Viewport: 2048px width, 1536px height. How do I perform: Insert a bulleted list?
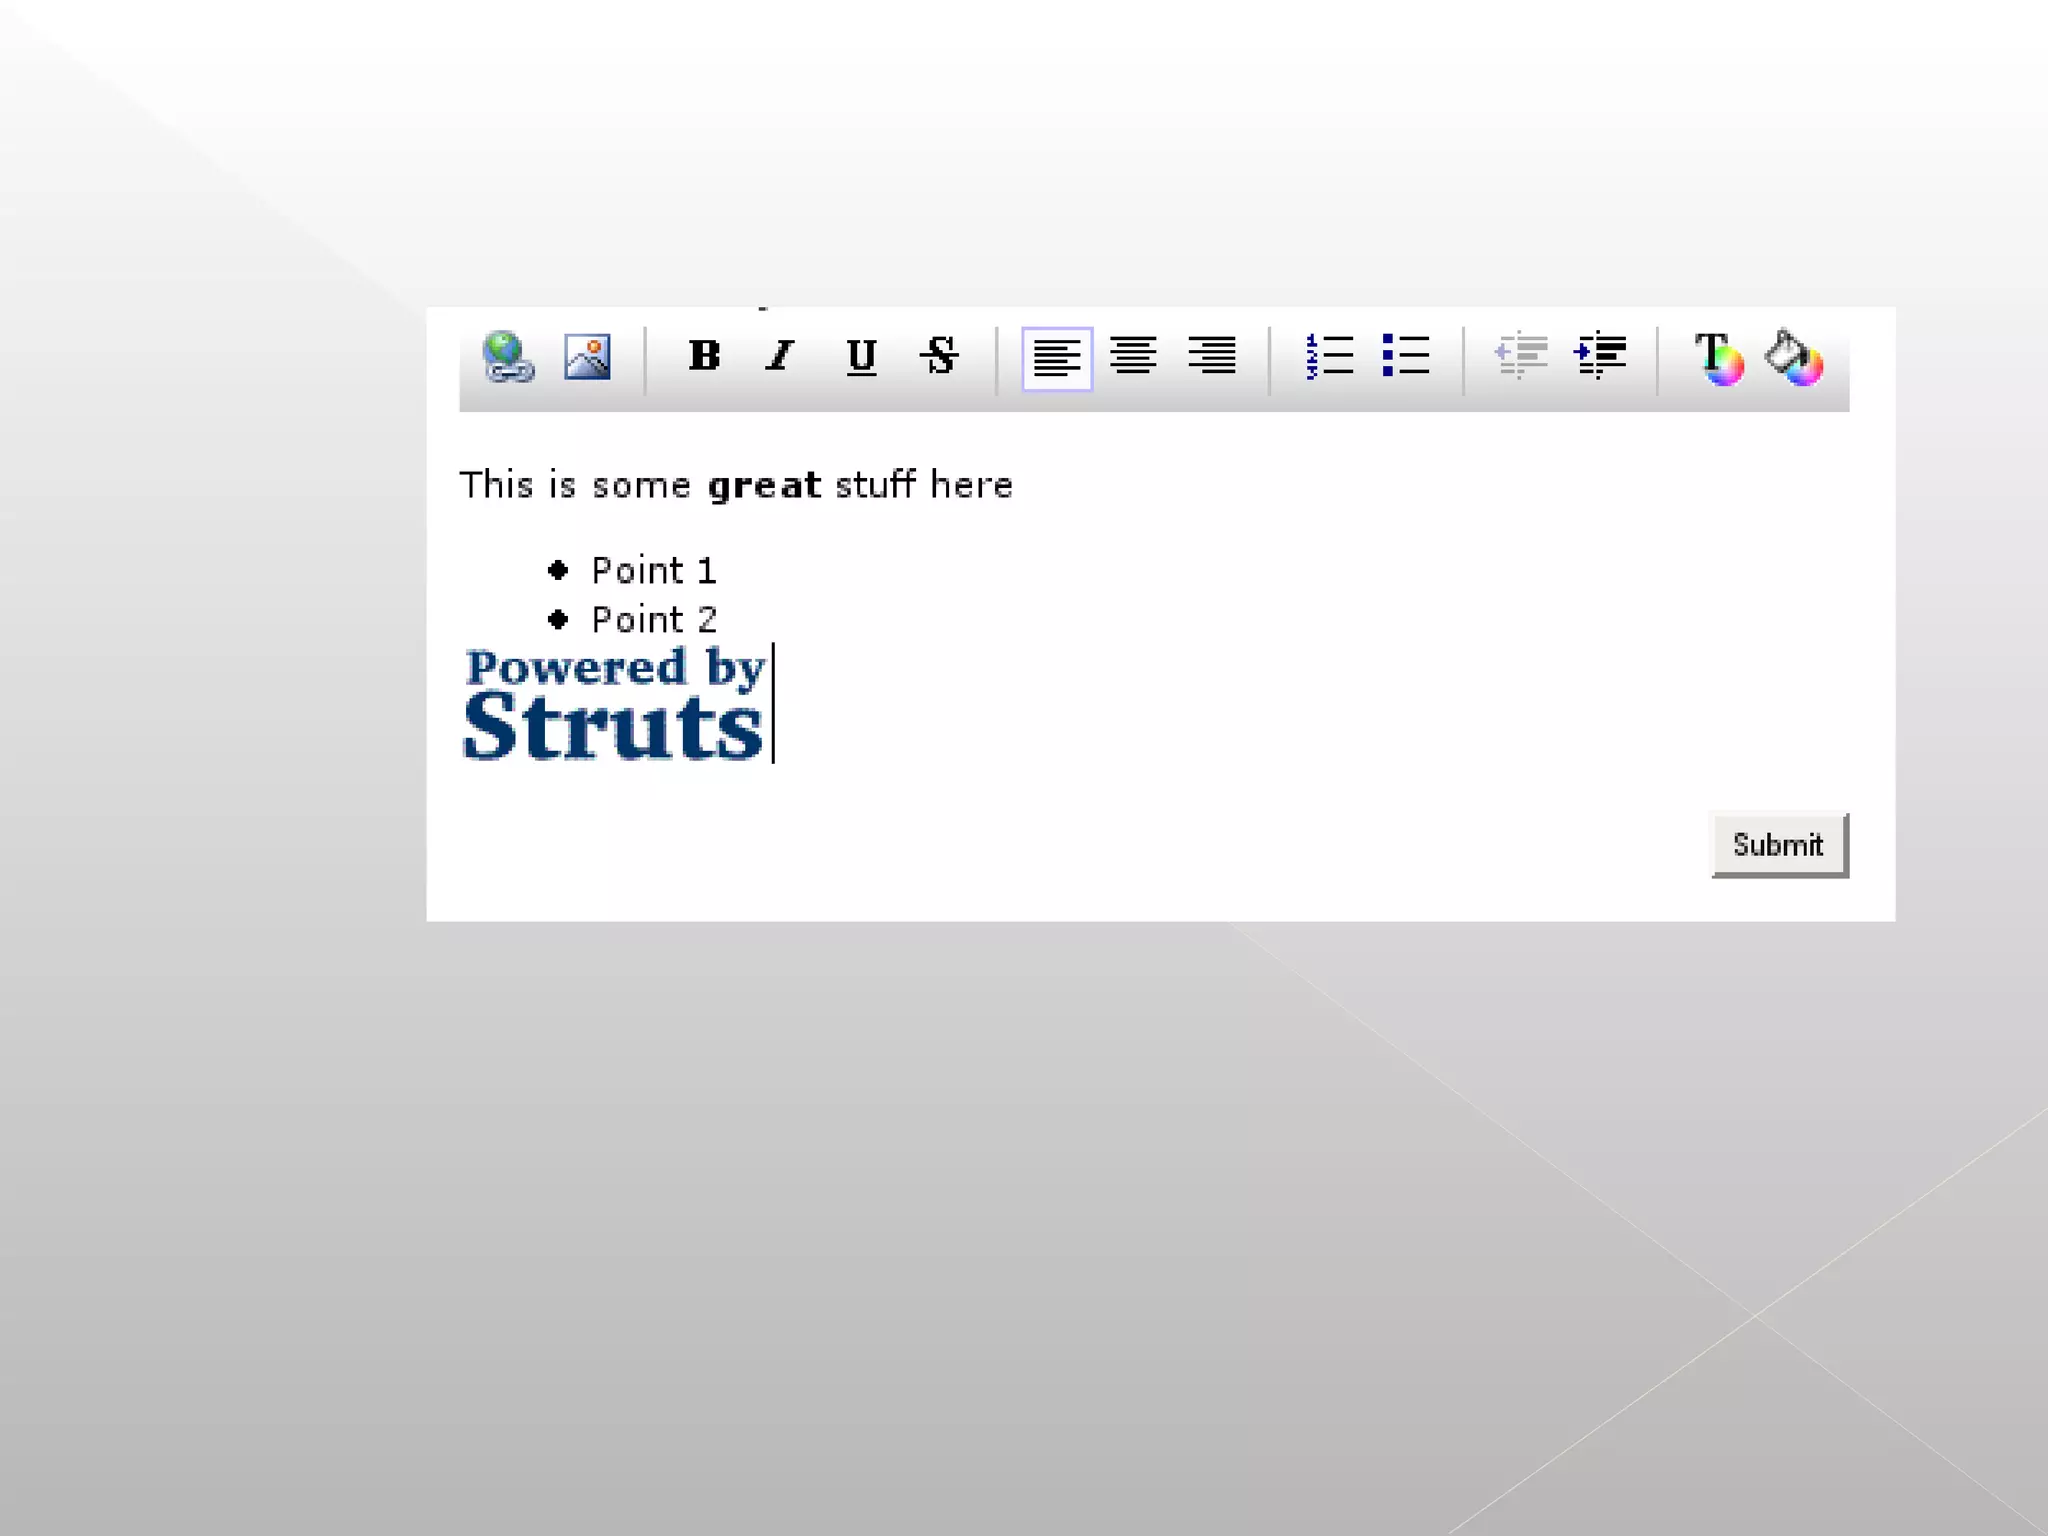[1406, 356]
